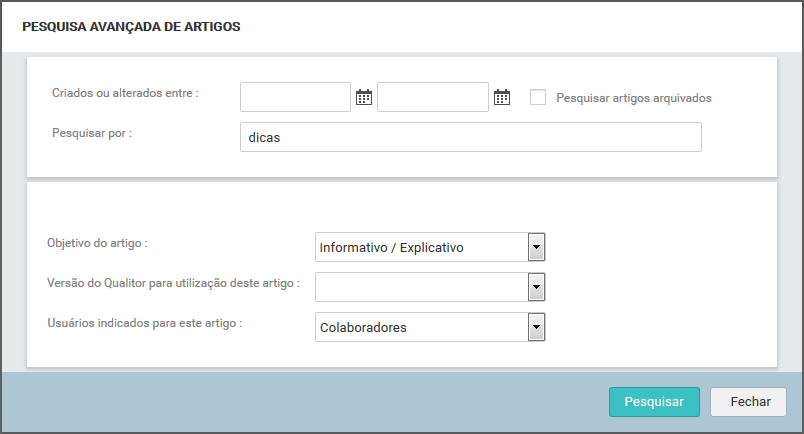Screen dimensions: 804x434
Task: Click the end date input field
Action: (x=433, y=97)
